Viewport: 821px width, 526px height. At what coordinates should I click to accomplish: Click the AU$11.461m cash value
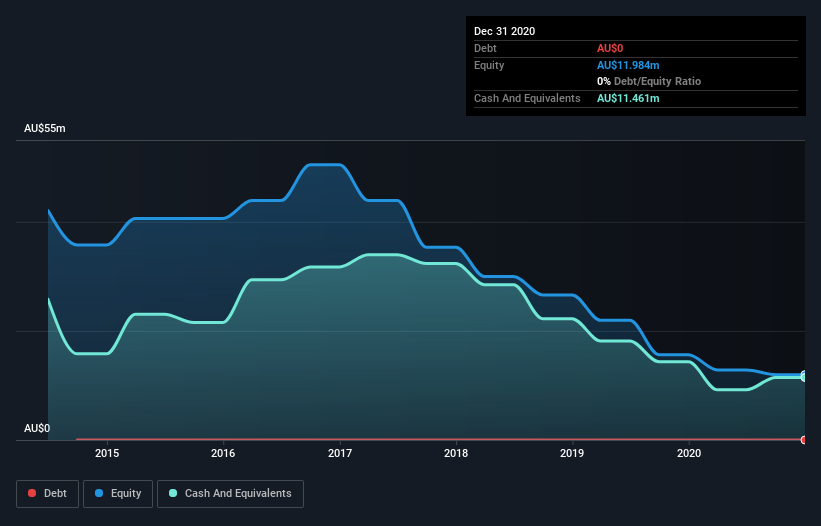pos(628,98)
